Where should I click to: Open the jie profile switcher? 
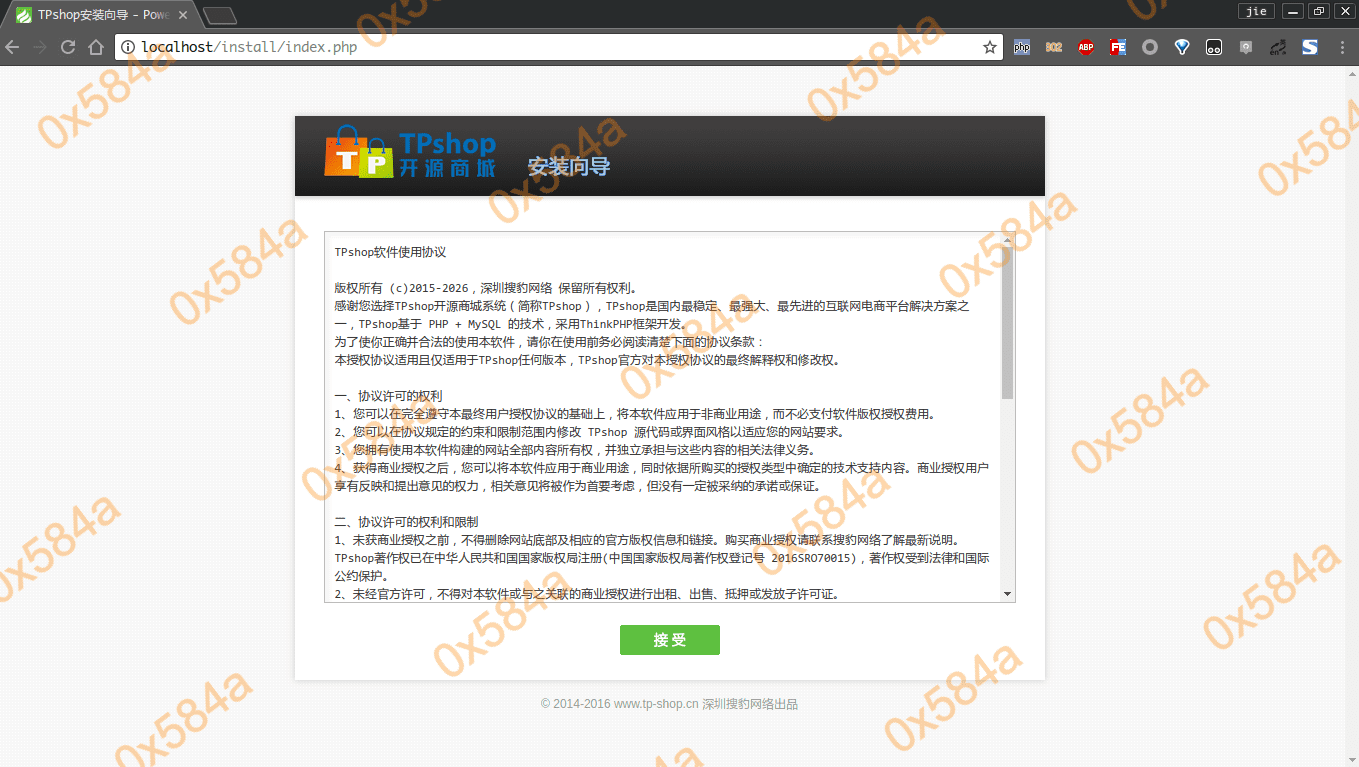point(1257,11)
